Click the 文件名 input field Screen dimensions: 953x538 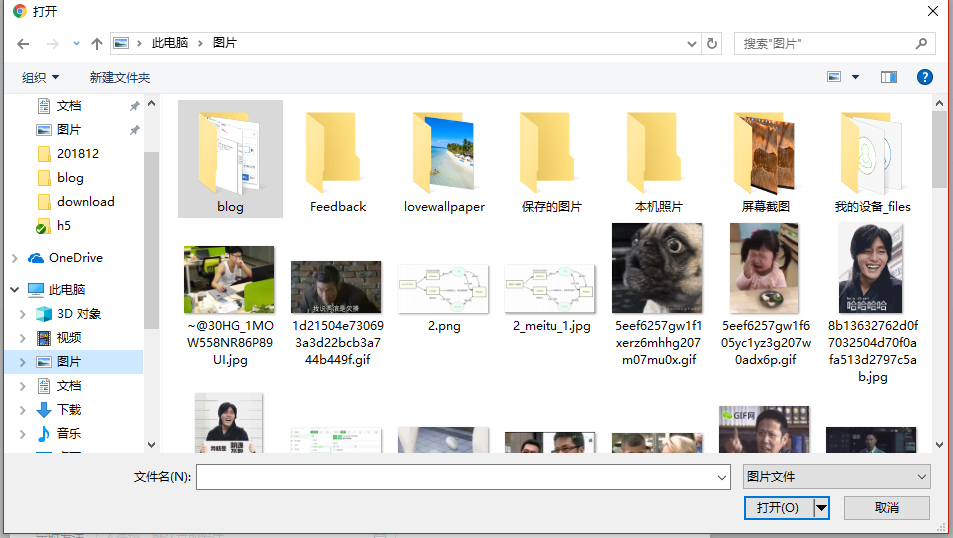click(x=462, y=478)
